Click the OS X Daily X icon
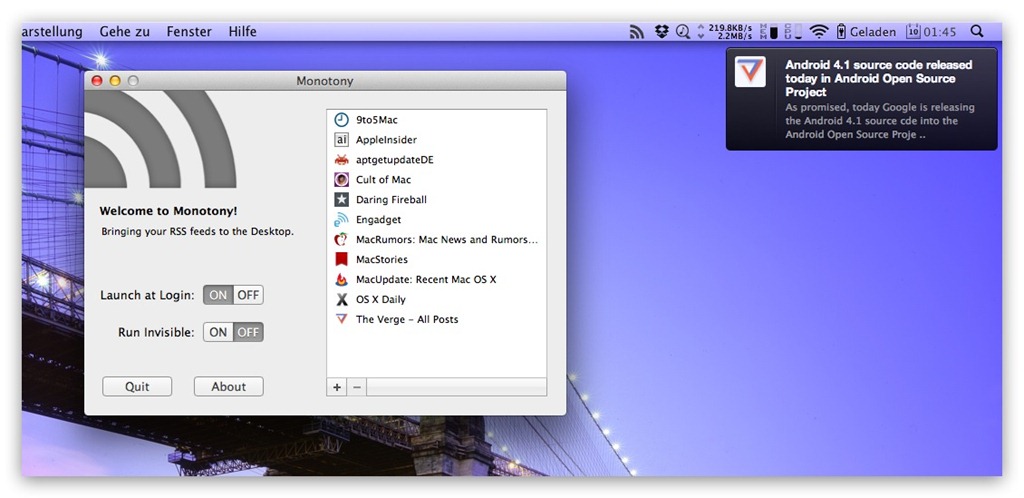This screenshot has width=1024, height=498. (x=342, y=300)
